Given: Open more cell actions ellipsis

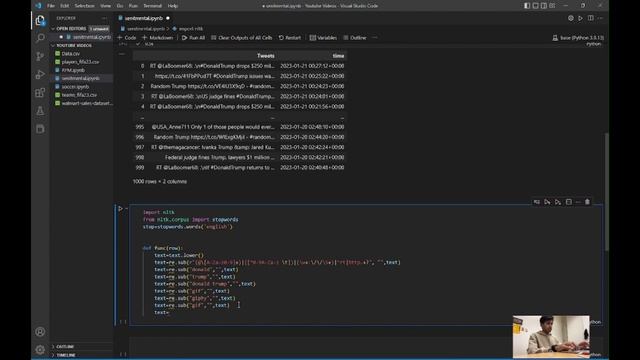Looking at the screenshot, I should [578, 202].
